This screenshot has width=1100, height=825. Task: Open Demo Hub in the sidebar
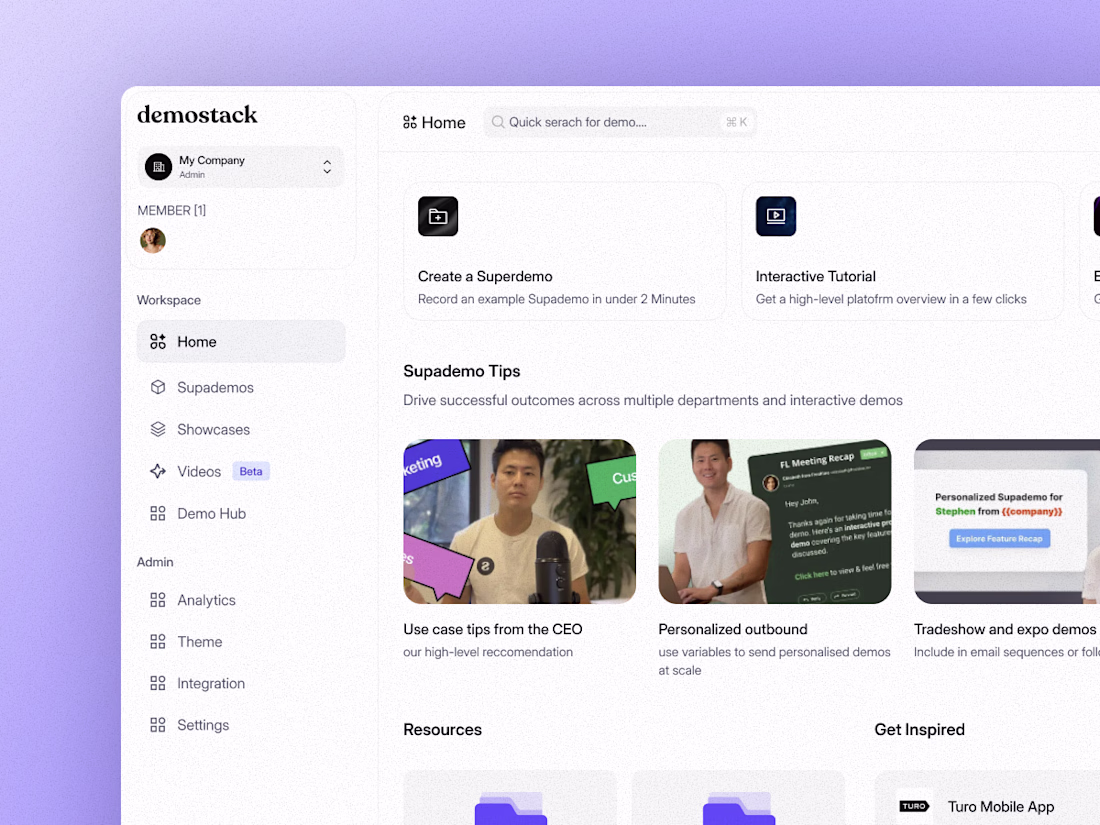211,514
